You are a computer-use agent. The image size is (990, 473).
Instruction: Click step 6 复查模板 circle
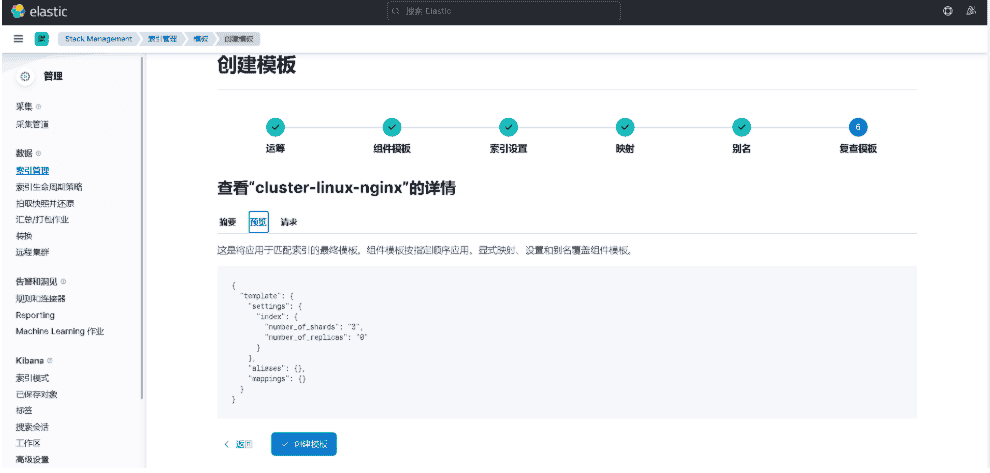click(858, 128)
